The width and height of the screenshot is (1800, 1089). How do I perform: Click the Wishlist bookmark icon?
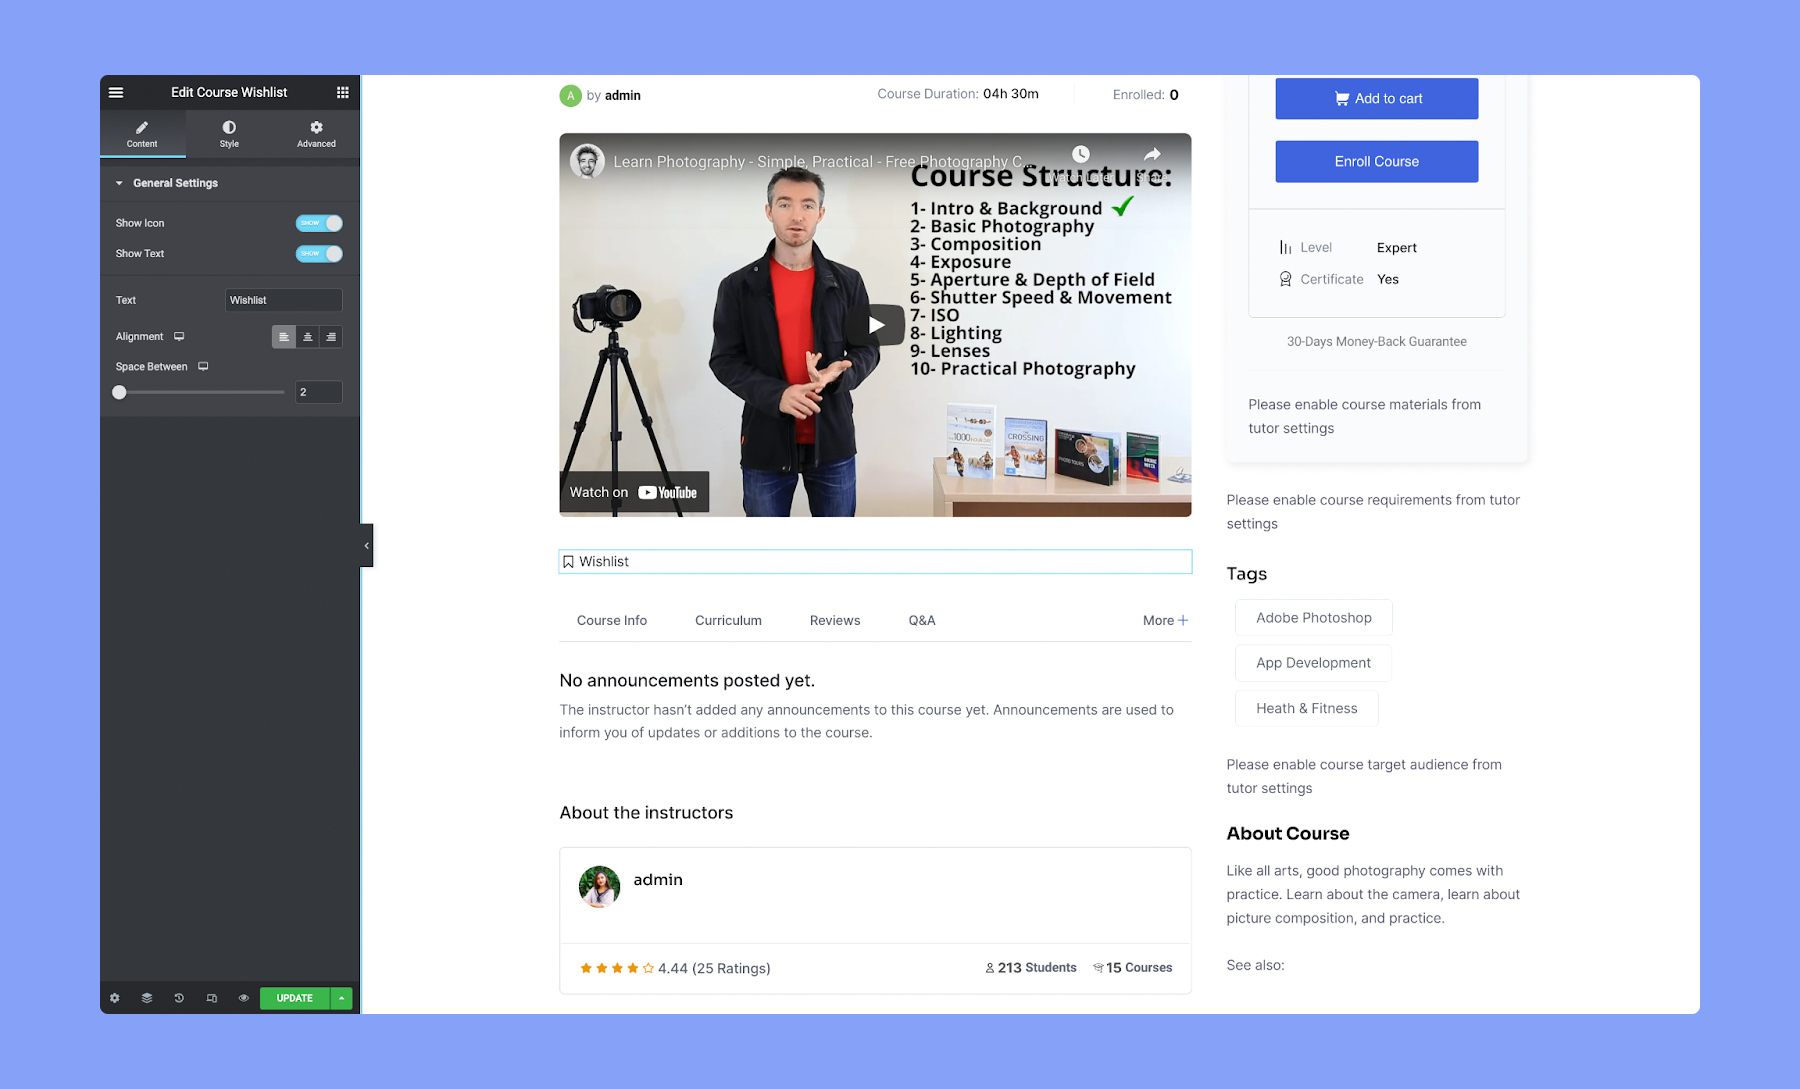point(568,562)
